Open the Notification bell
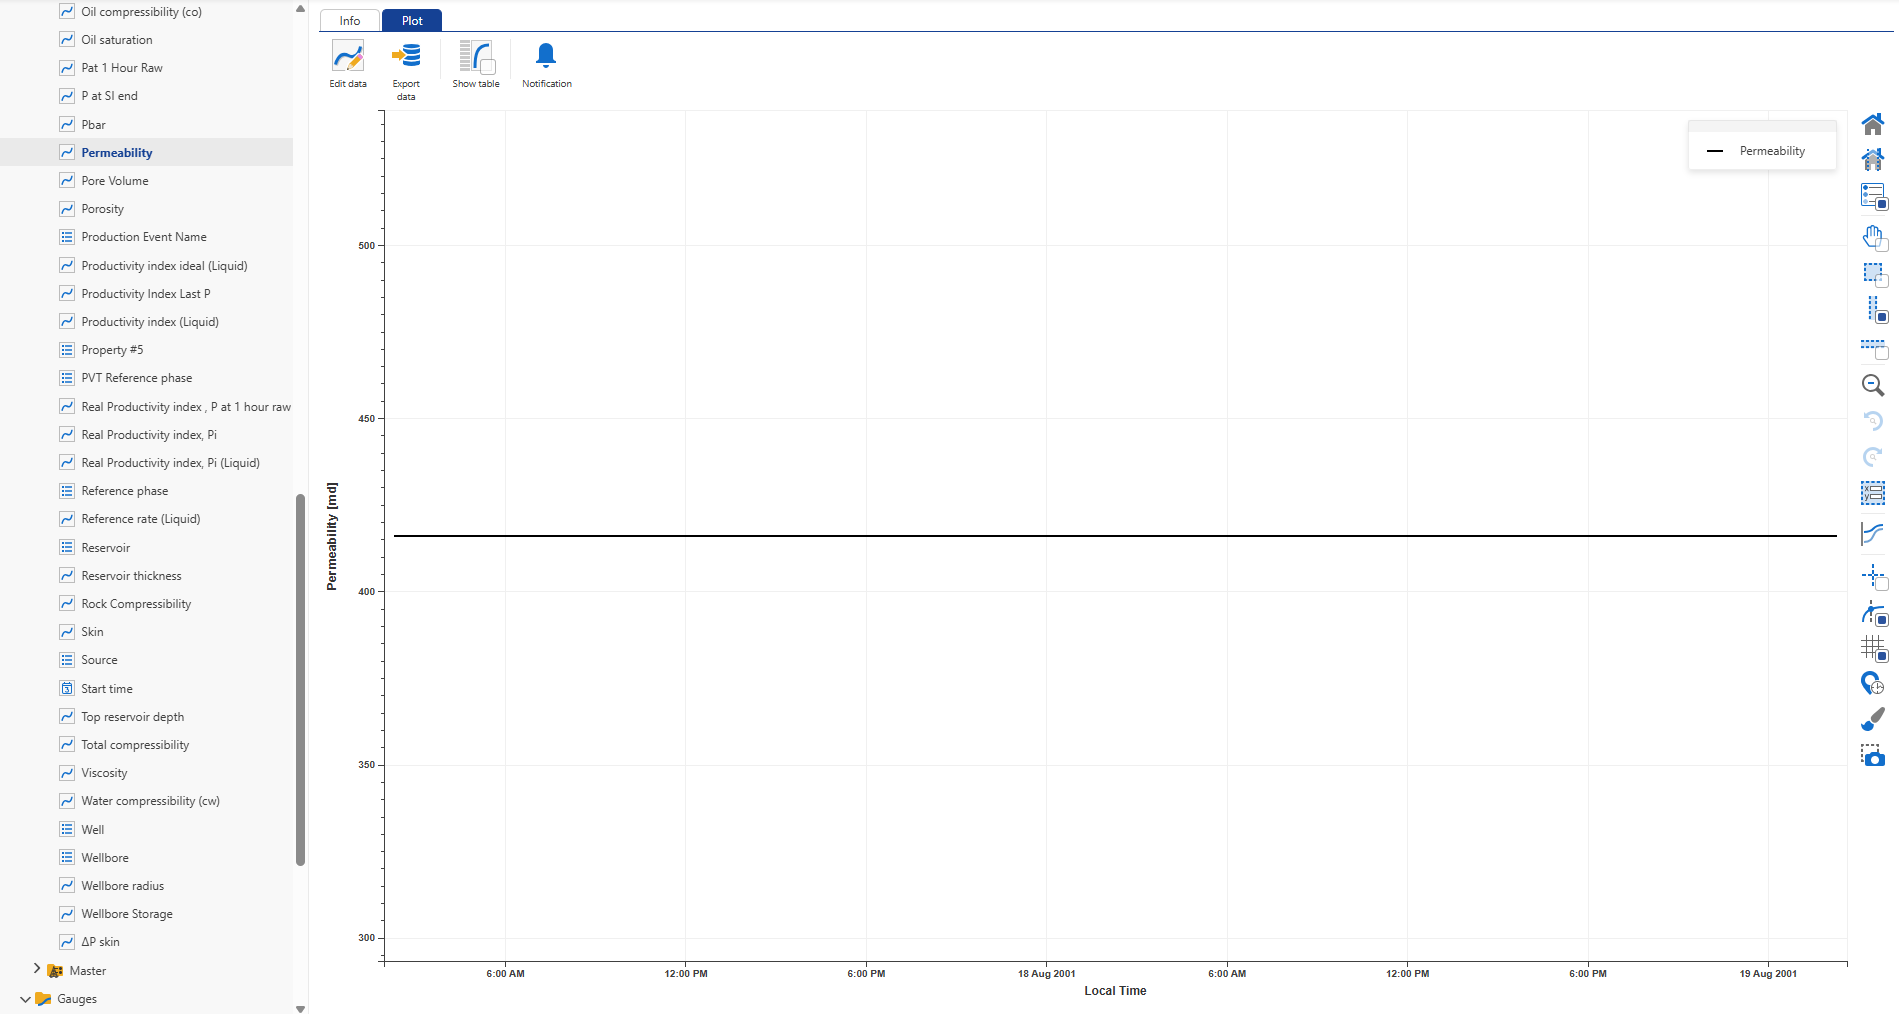1899x1014 pixels. point(546,57)
